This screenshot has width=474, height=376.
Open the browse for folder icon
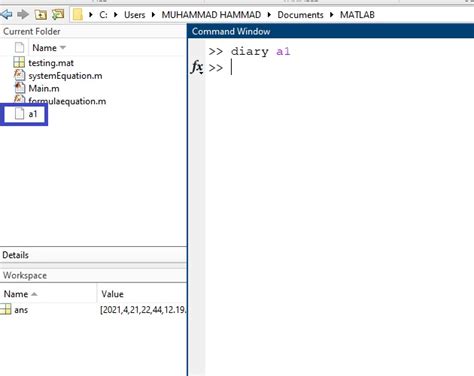point(58,14)
